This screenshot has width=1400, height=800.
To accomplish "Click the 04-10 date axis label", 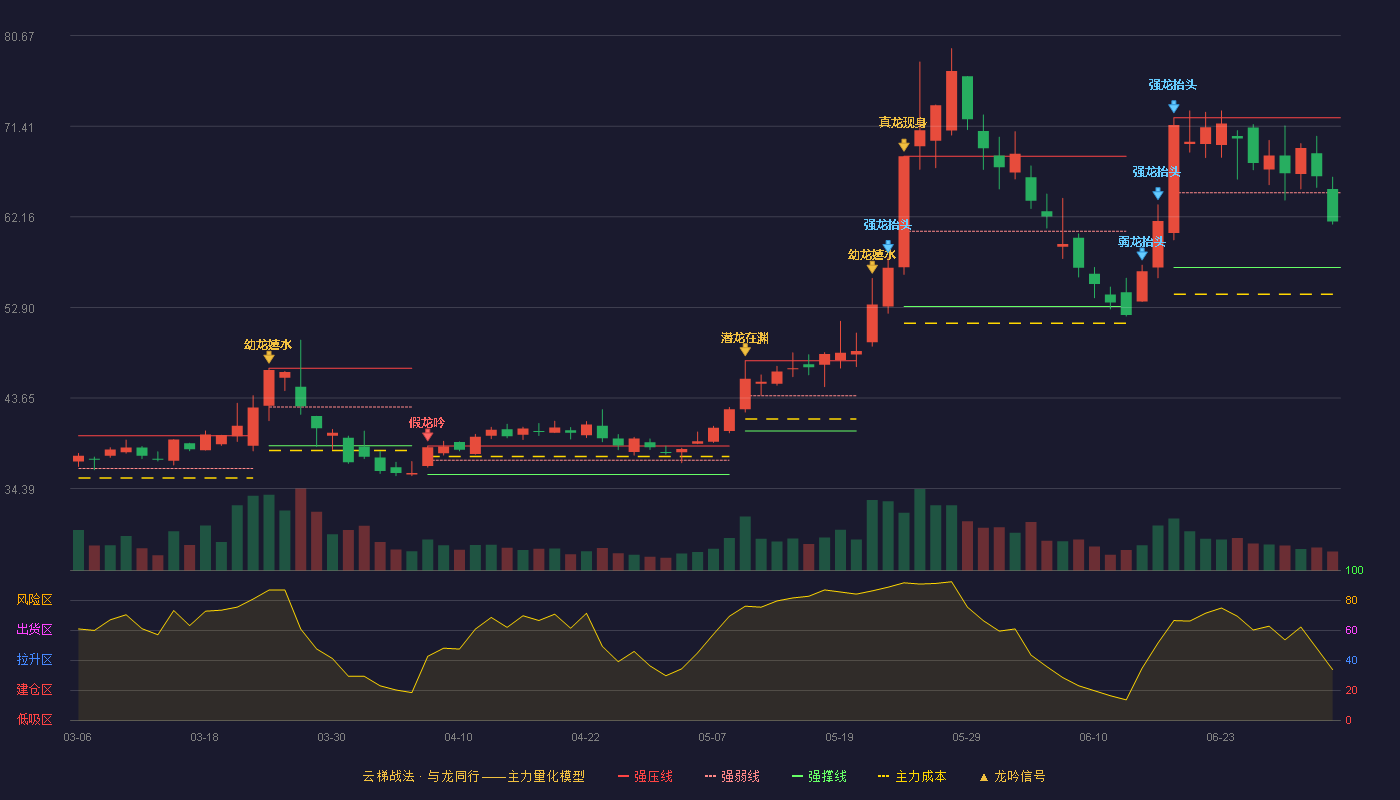I will [458, 737].
